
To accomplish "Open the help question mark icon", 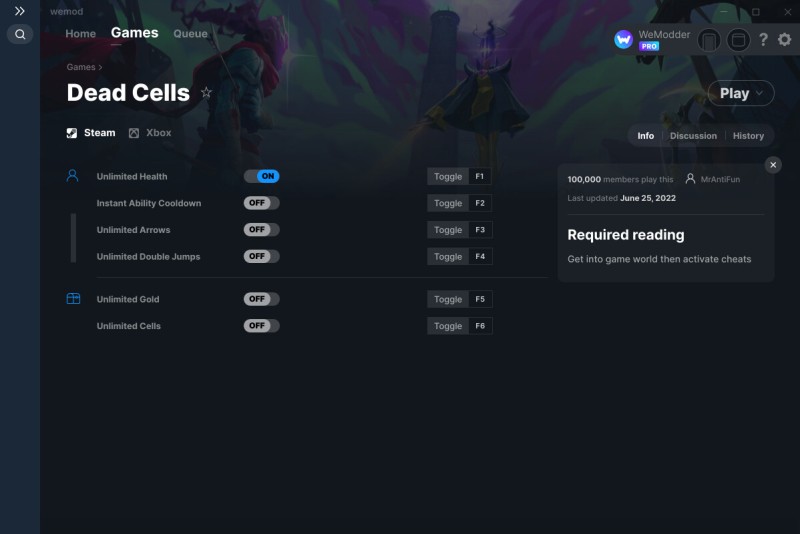I will click(x=763, y=39).
